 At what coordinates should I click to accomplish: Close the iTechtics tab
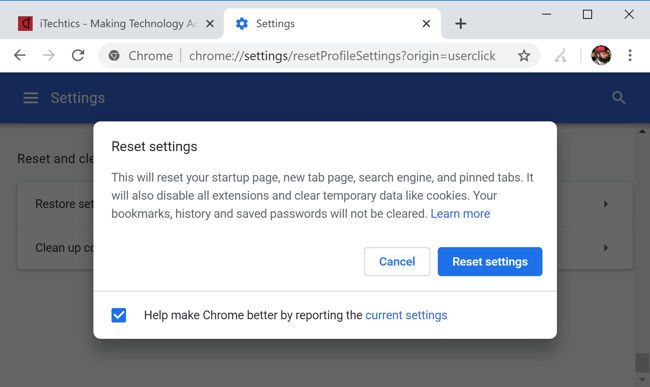tap(210, 24)
